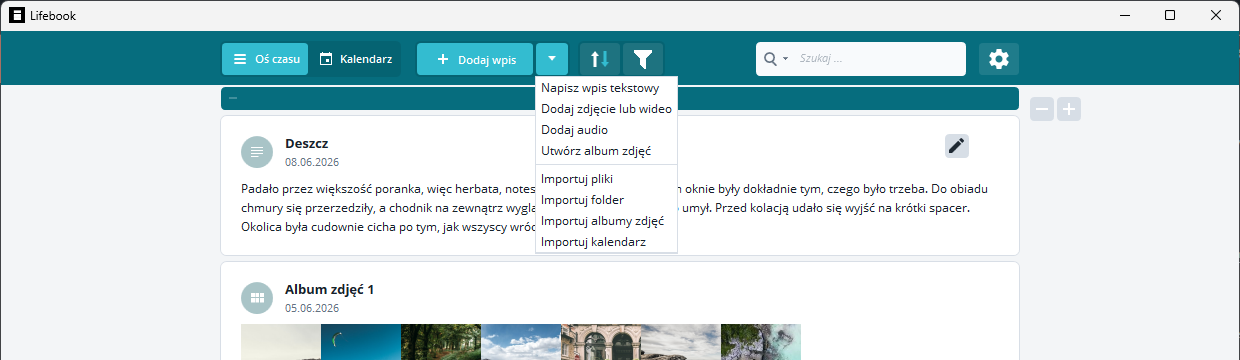
Task: Expand the search magnifier options dropdown
Action: 776,59
